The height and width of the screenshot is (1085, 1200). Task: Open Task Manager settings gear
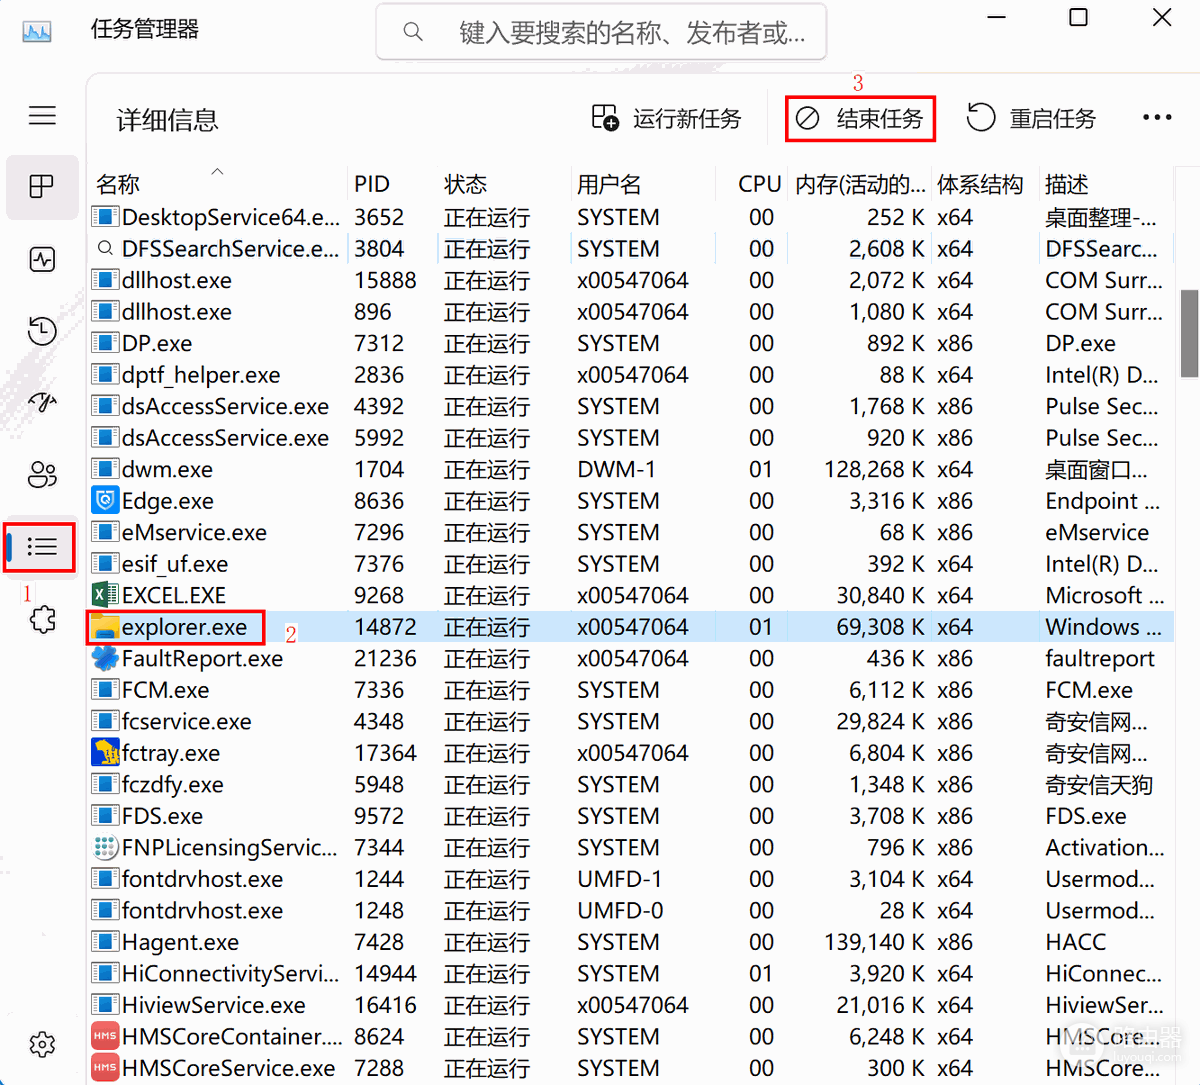point(42,1044)
